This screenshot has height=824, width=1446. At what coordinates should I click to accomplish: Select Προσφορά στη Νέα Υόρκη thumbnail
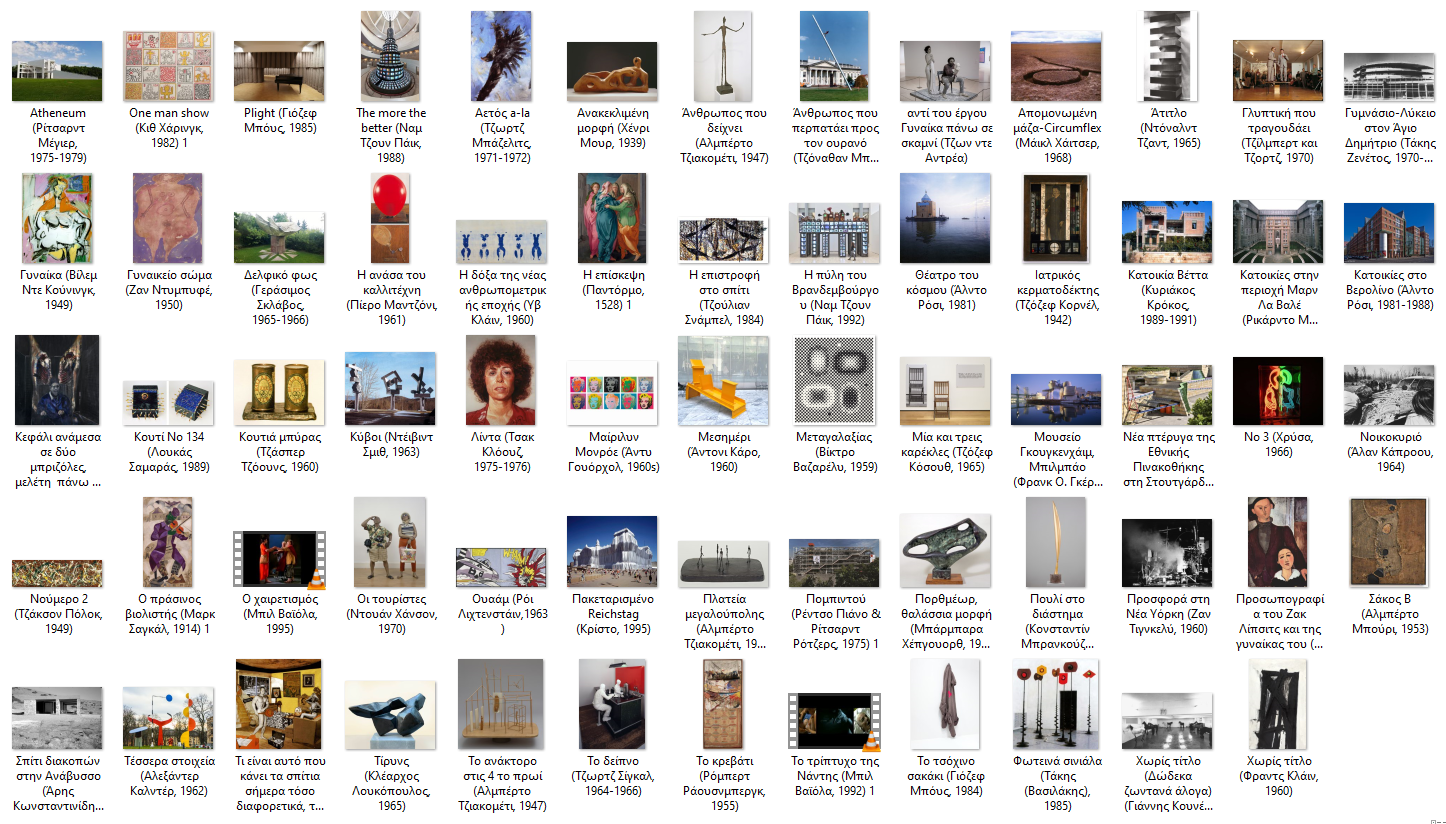pos(1167,553)
